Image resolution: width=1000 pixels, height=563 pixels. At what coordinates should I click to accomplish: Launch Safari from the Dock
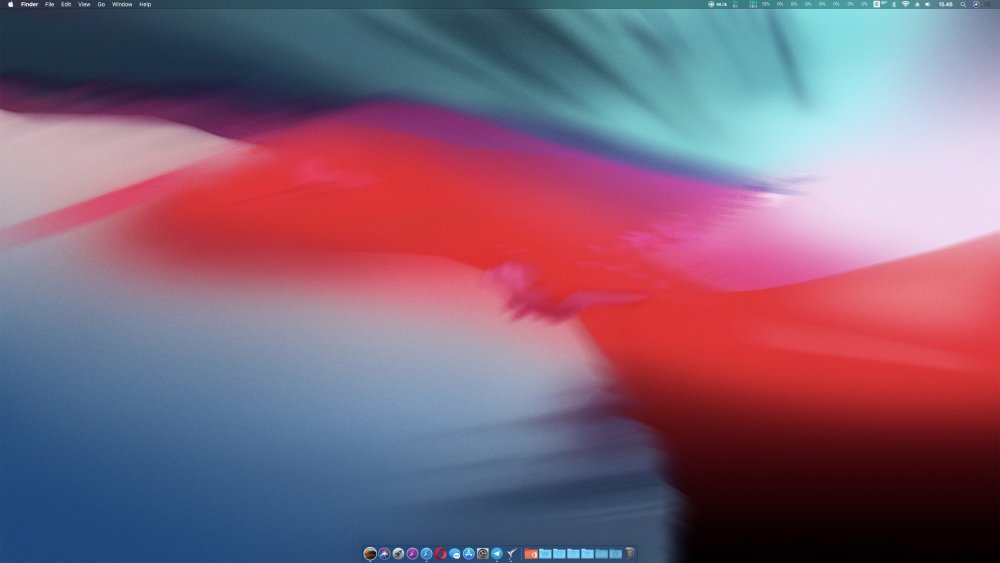(x=426, y=553)
